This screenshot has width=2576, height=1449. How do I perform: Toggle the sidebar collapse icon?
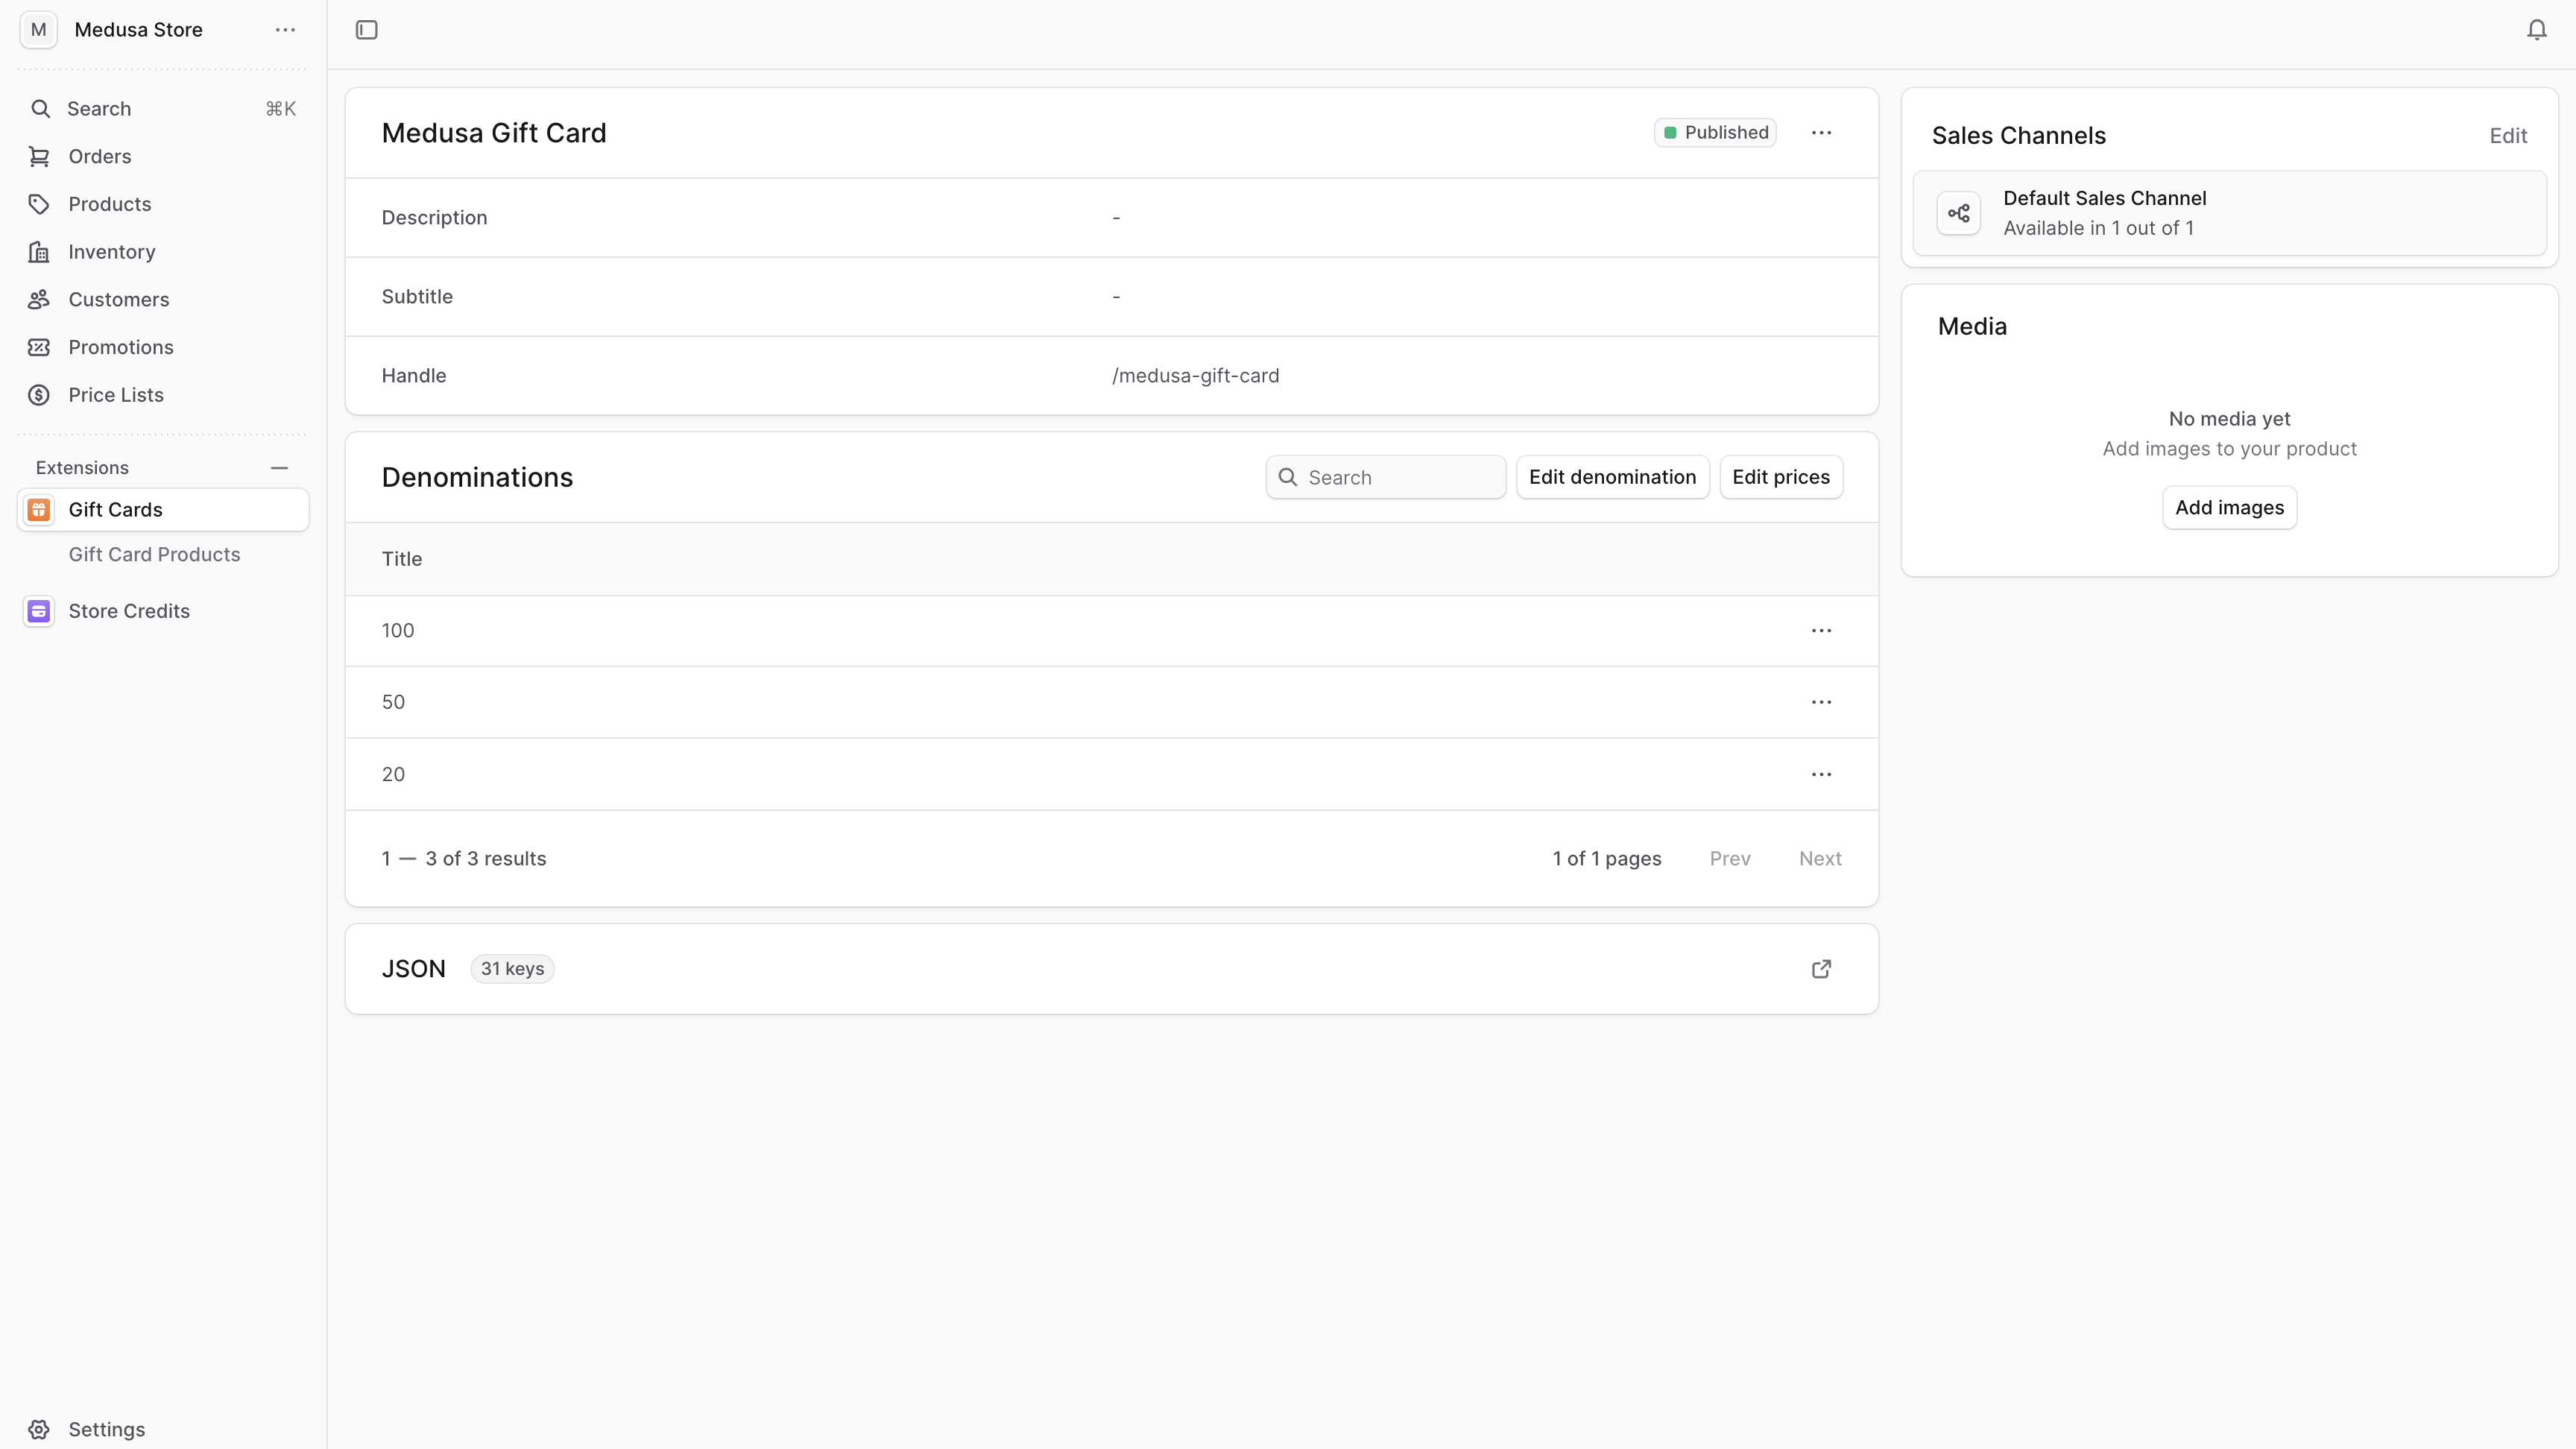pos(366,30)
